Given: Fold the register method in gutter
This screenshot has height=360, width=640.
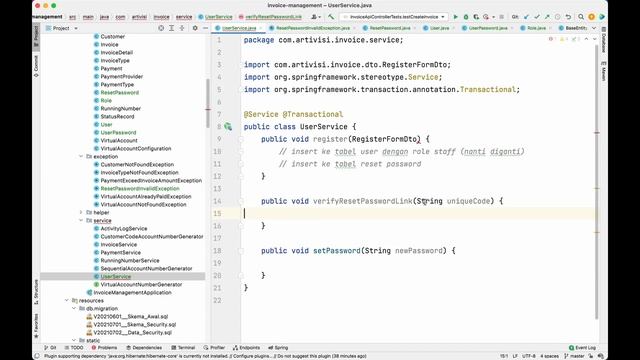Looking at the screenshot, I should pos(241,139).
